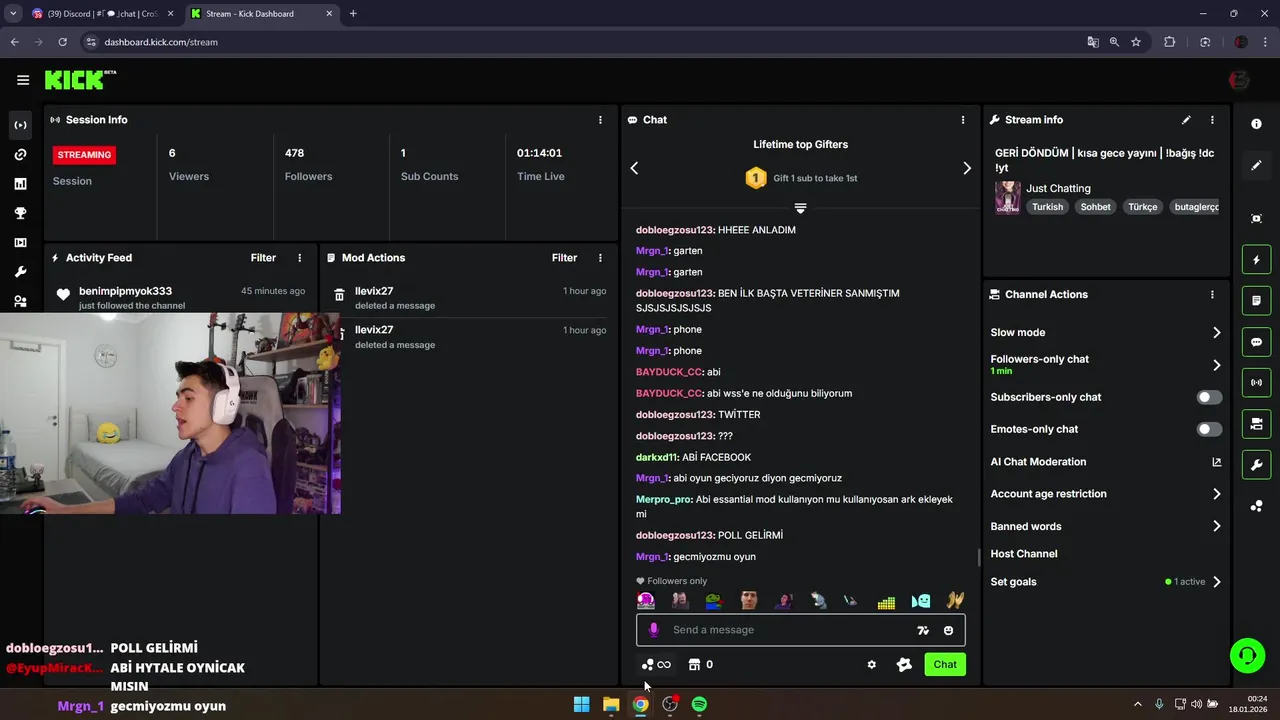The width and height of the screenshot is (1280, 720).
Task: Toggle the broadcast Session Info widget icon
Action: 1256,383
